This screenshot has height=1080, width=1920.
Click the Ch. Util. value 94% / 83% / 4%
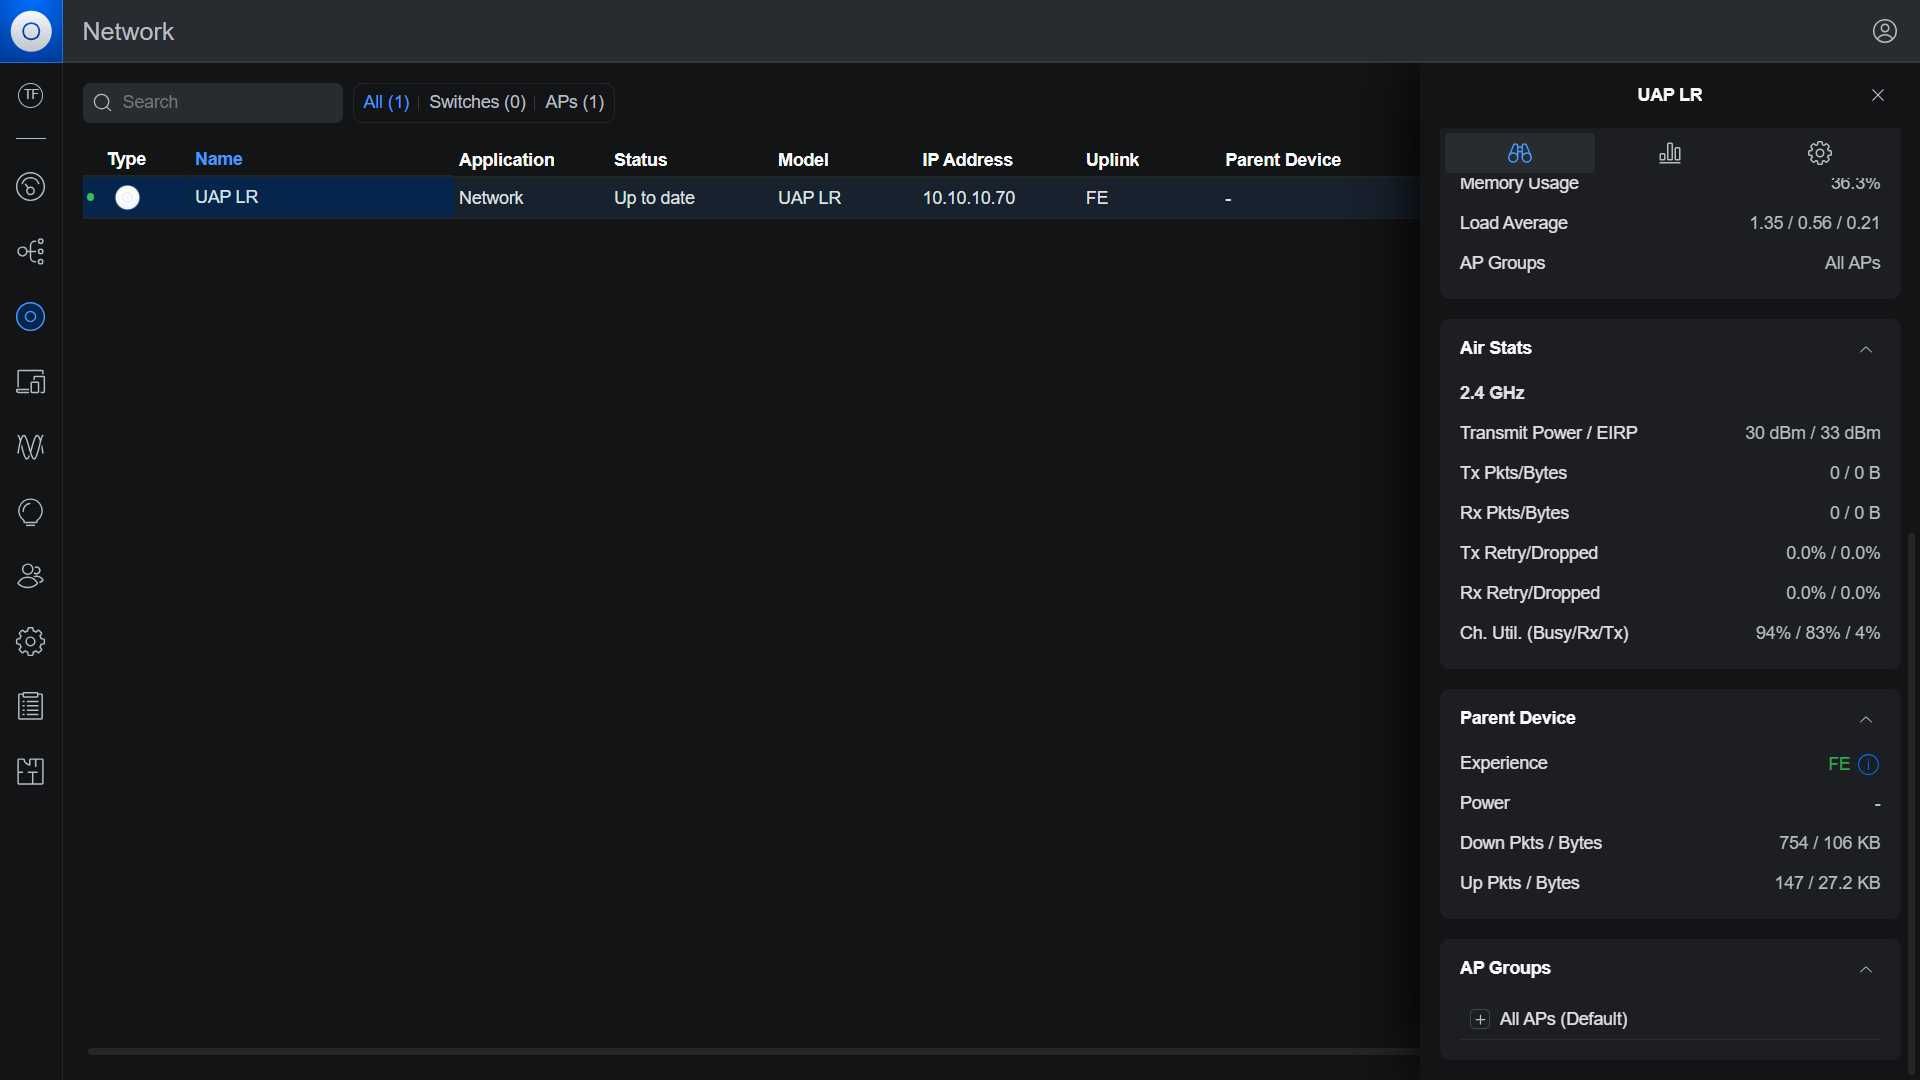click(x=1818, y=633)
